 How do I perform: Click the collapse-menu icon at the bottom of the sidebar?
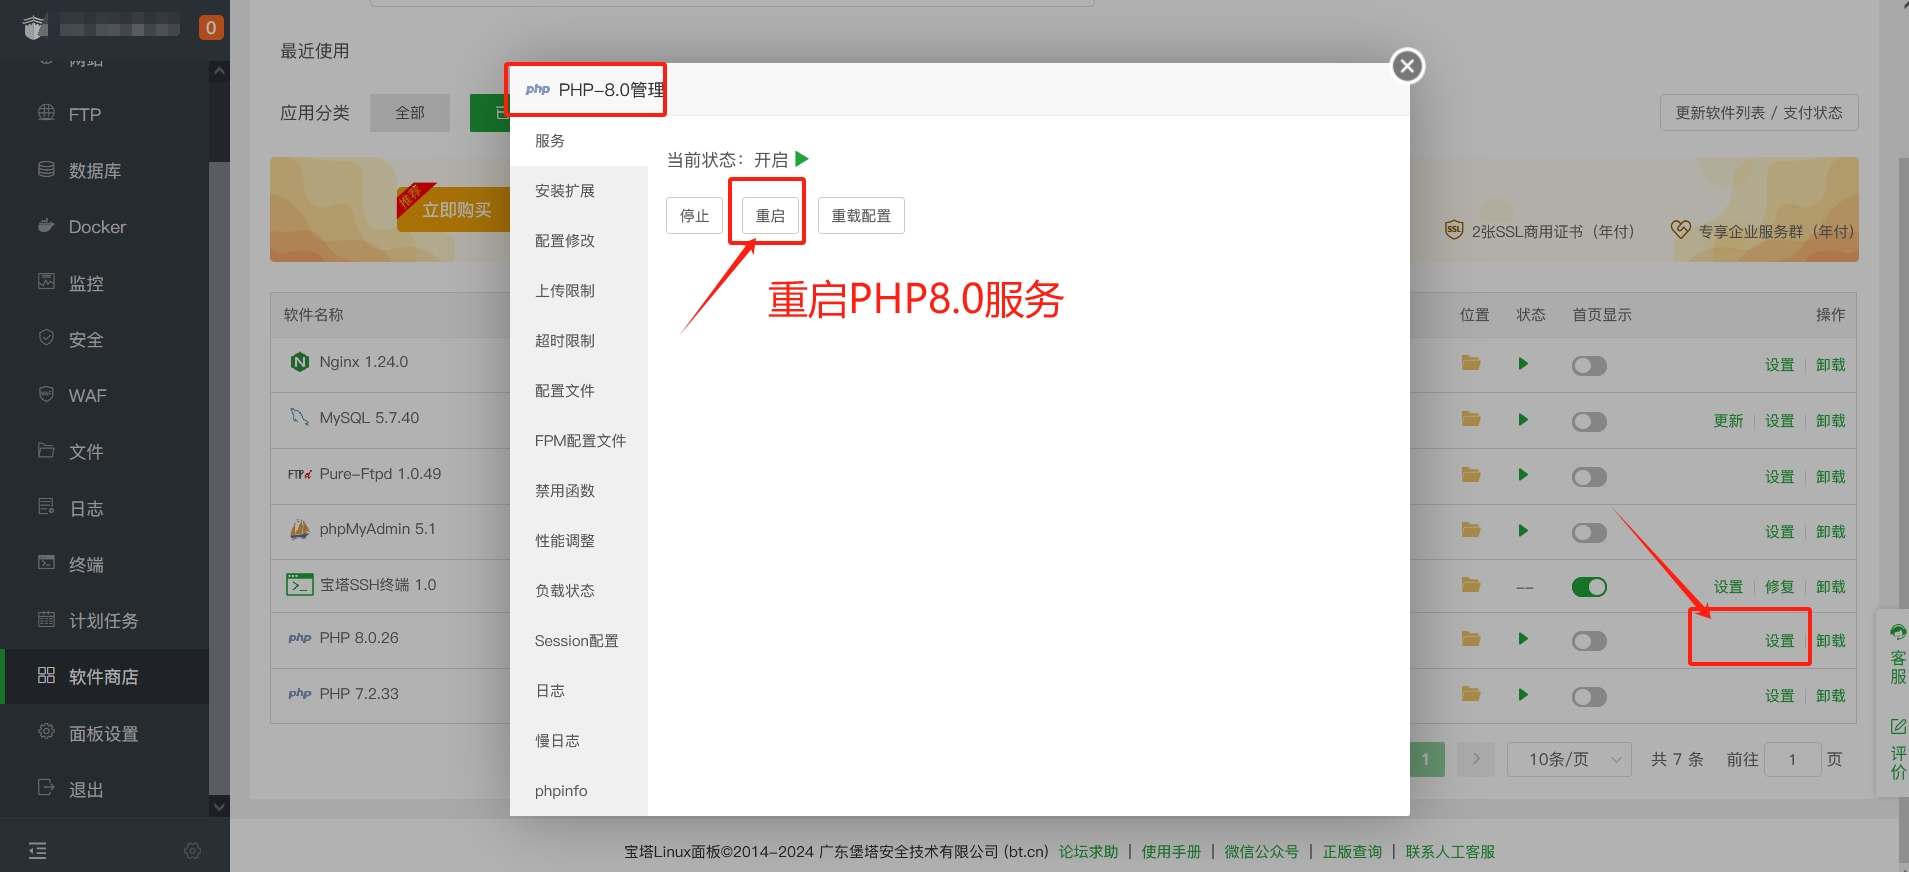click(38, 851)
